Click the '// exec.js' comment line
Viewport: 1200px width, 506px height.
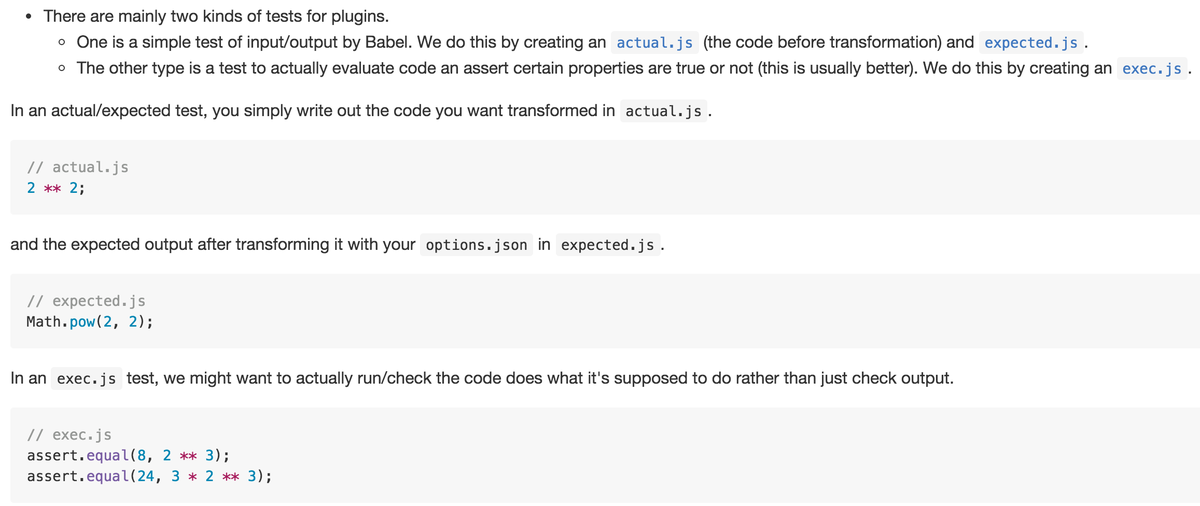(x=69, y=435)
